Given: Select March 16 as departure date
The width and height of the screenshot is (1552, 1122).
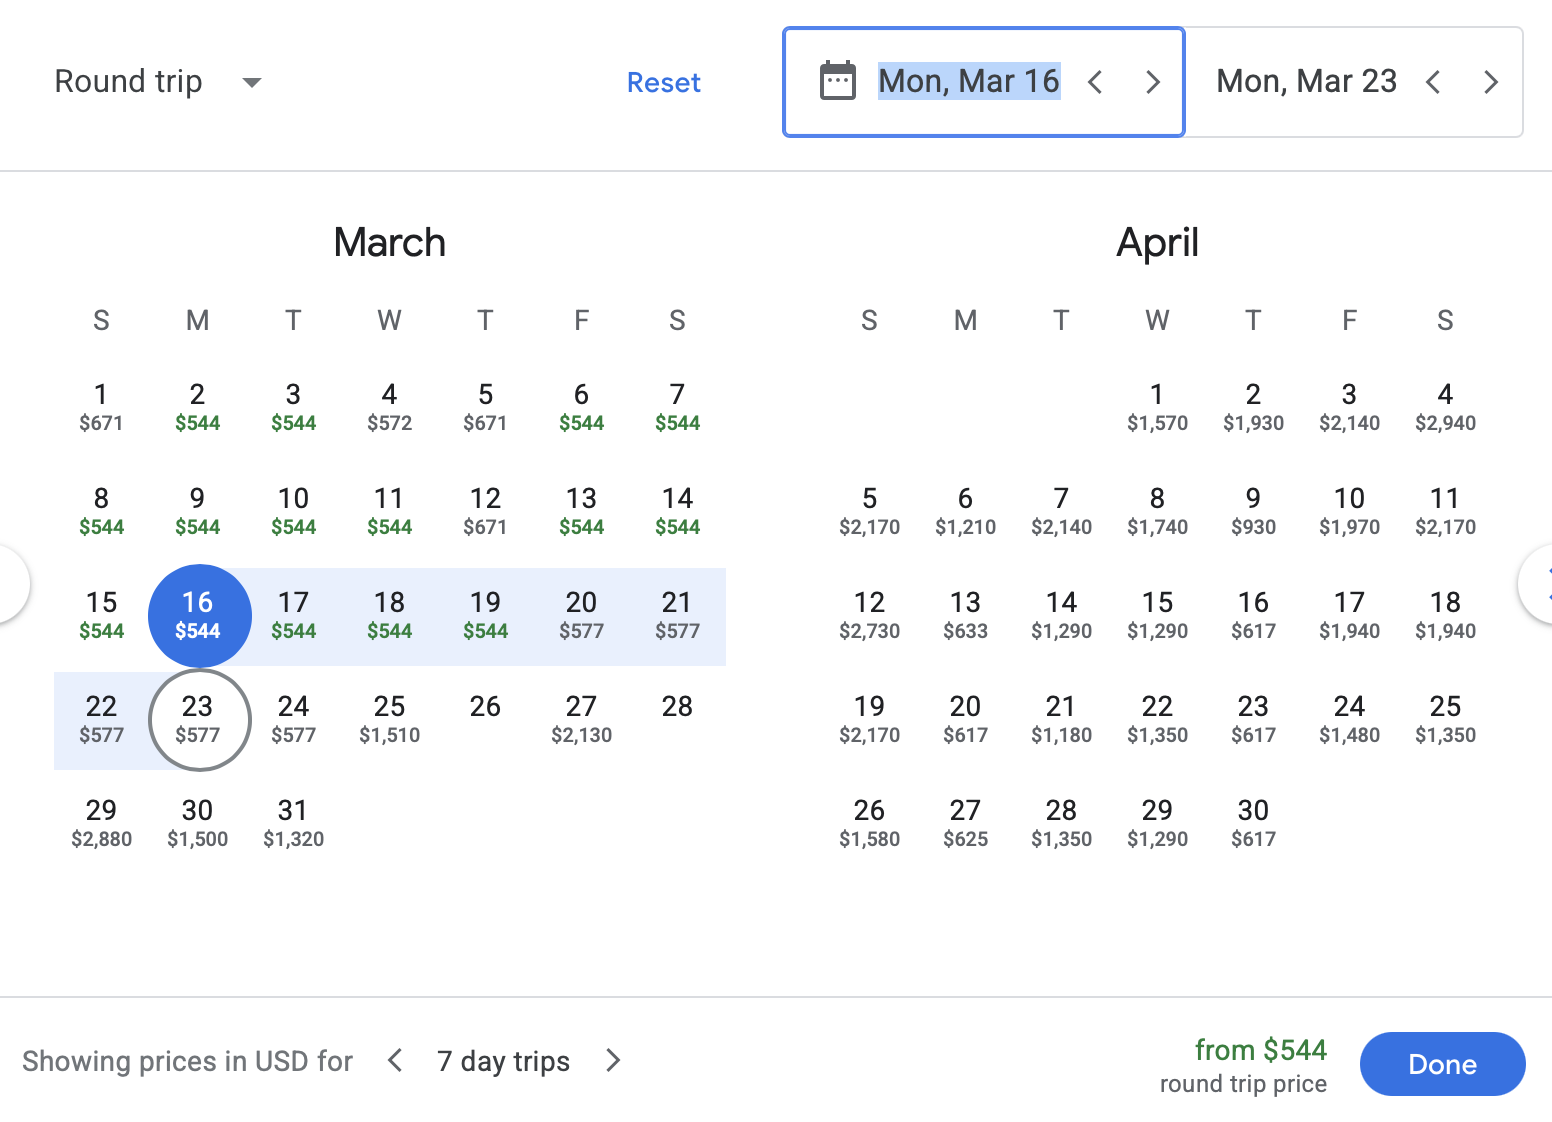Looking at the screenshot, I should pos(198,615).
